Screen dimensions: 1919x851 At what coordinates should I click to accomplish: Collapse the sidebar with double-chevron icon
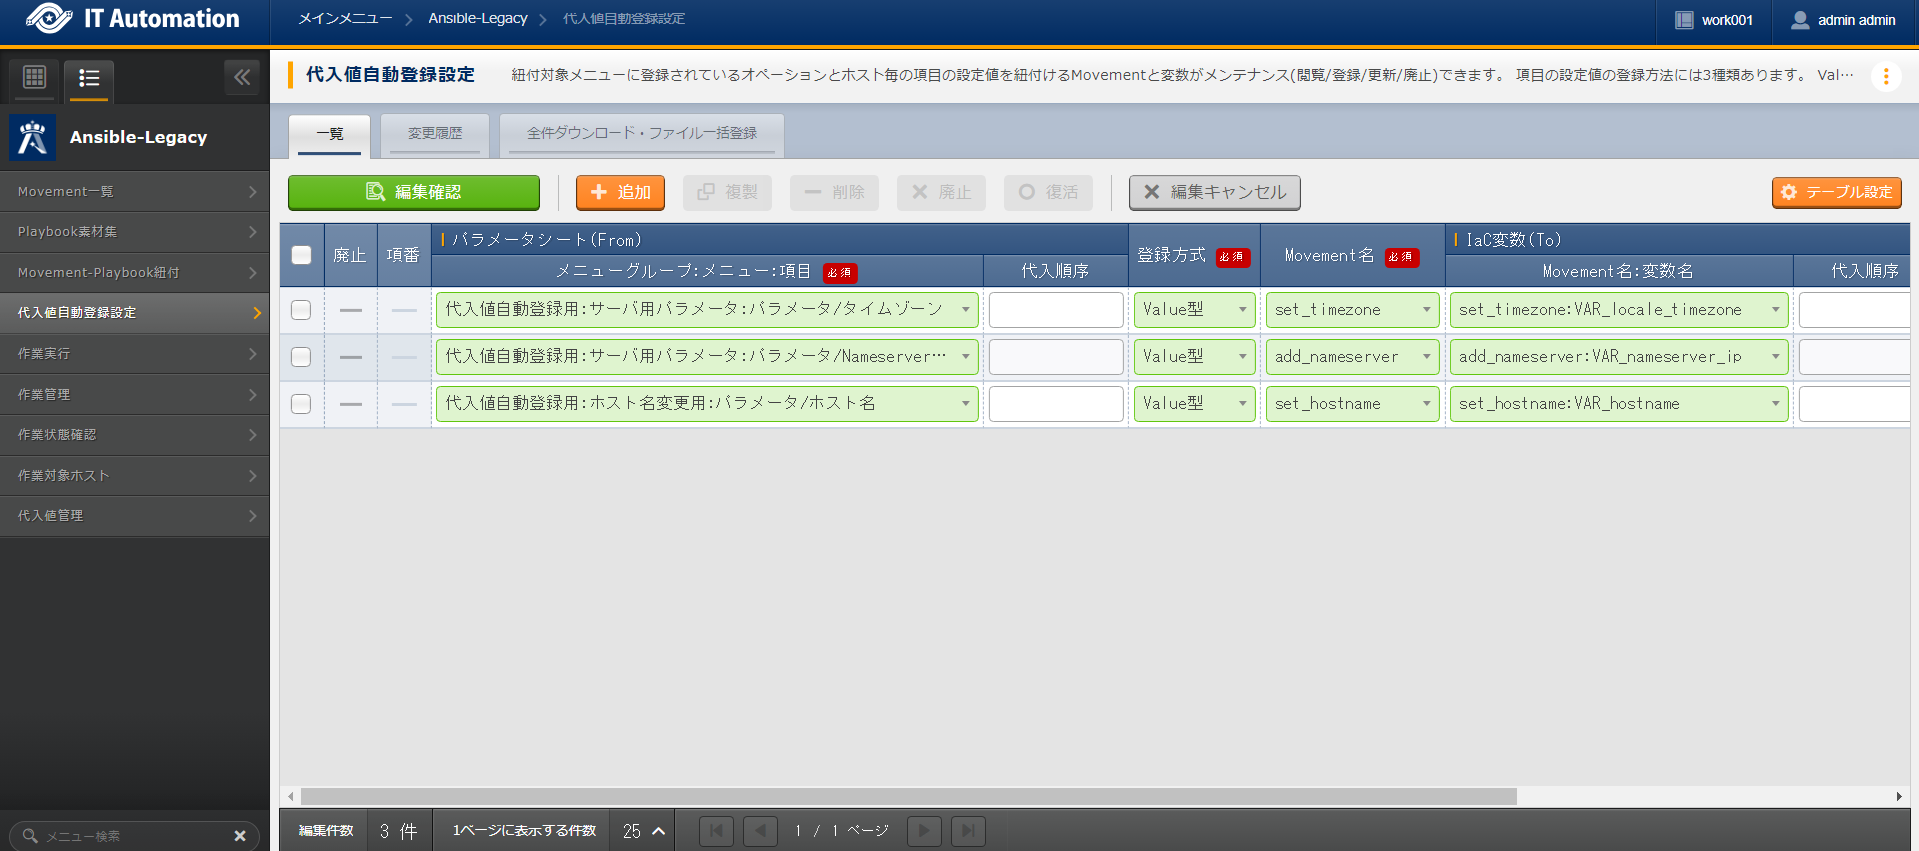pyautogui.click(x=242, y=77)
